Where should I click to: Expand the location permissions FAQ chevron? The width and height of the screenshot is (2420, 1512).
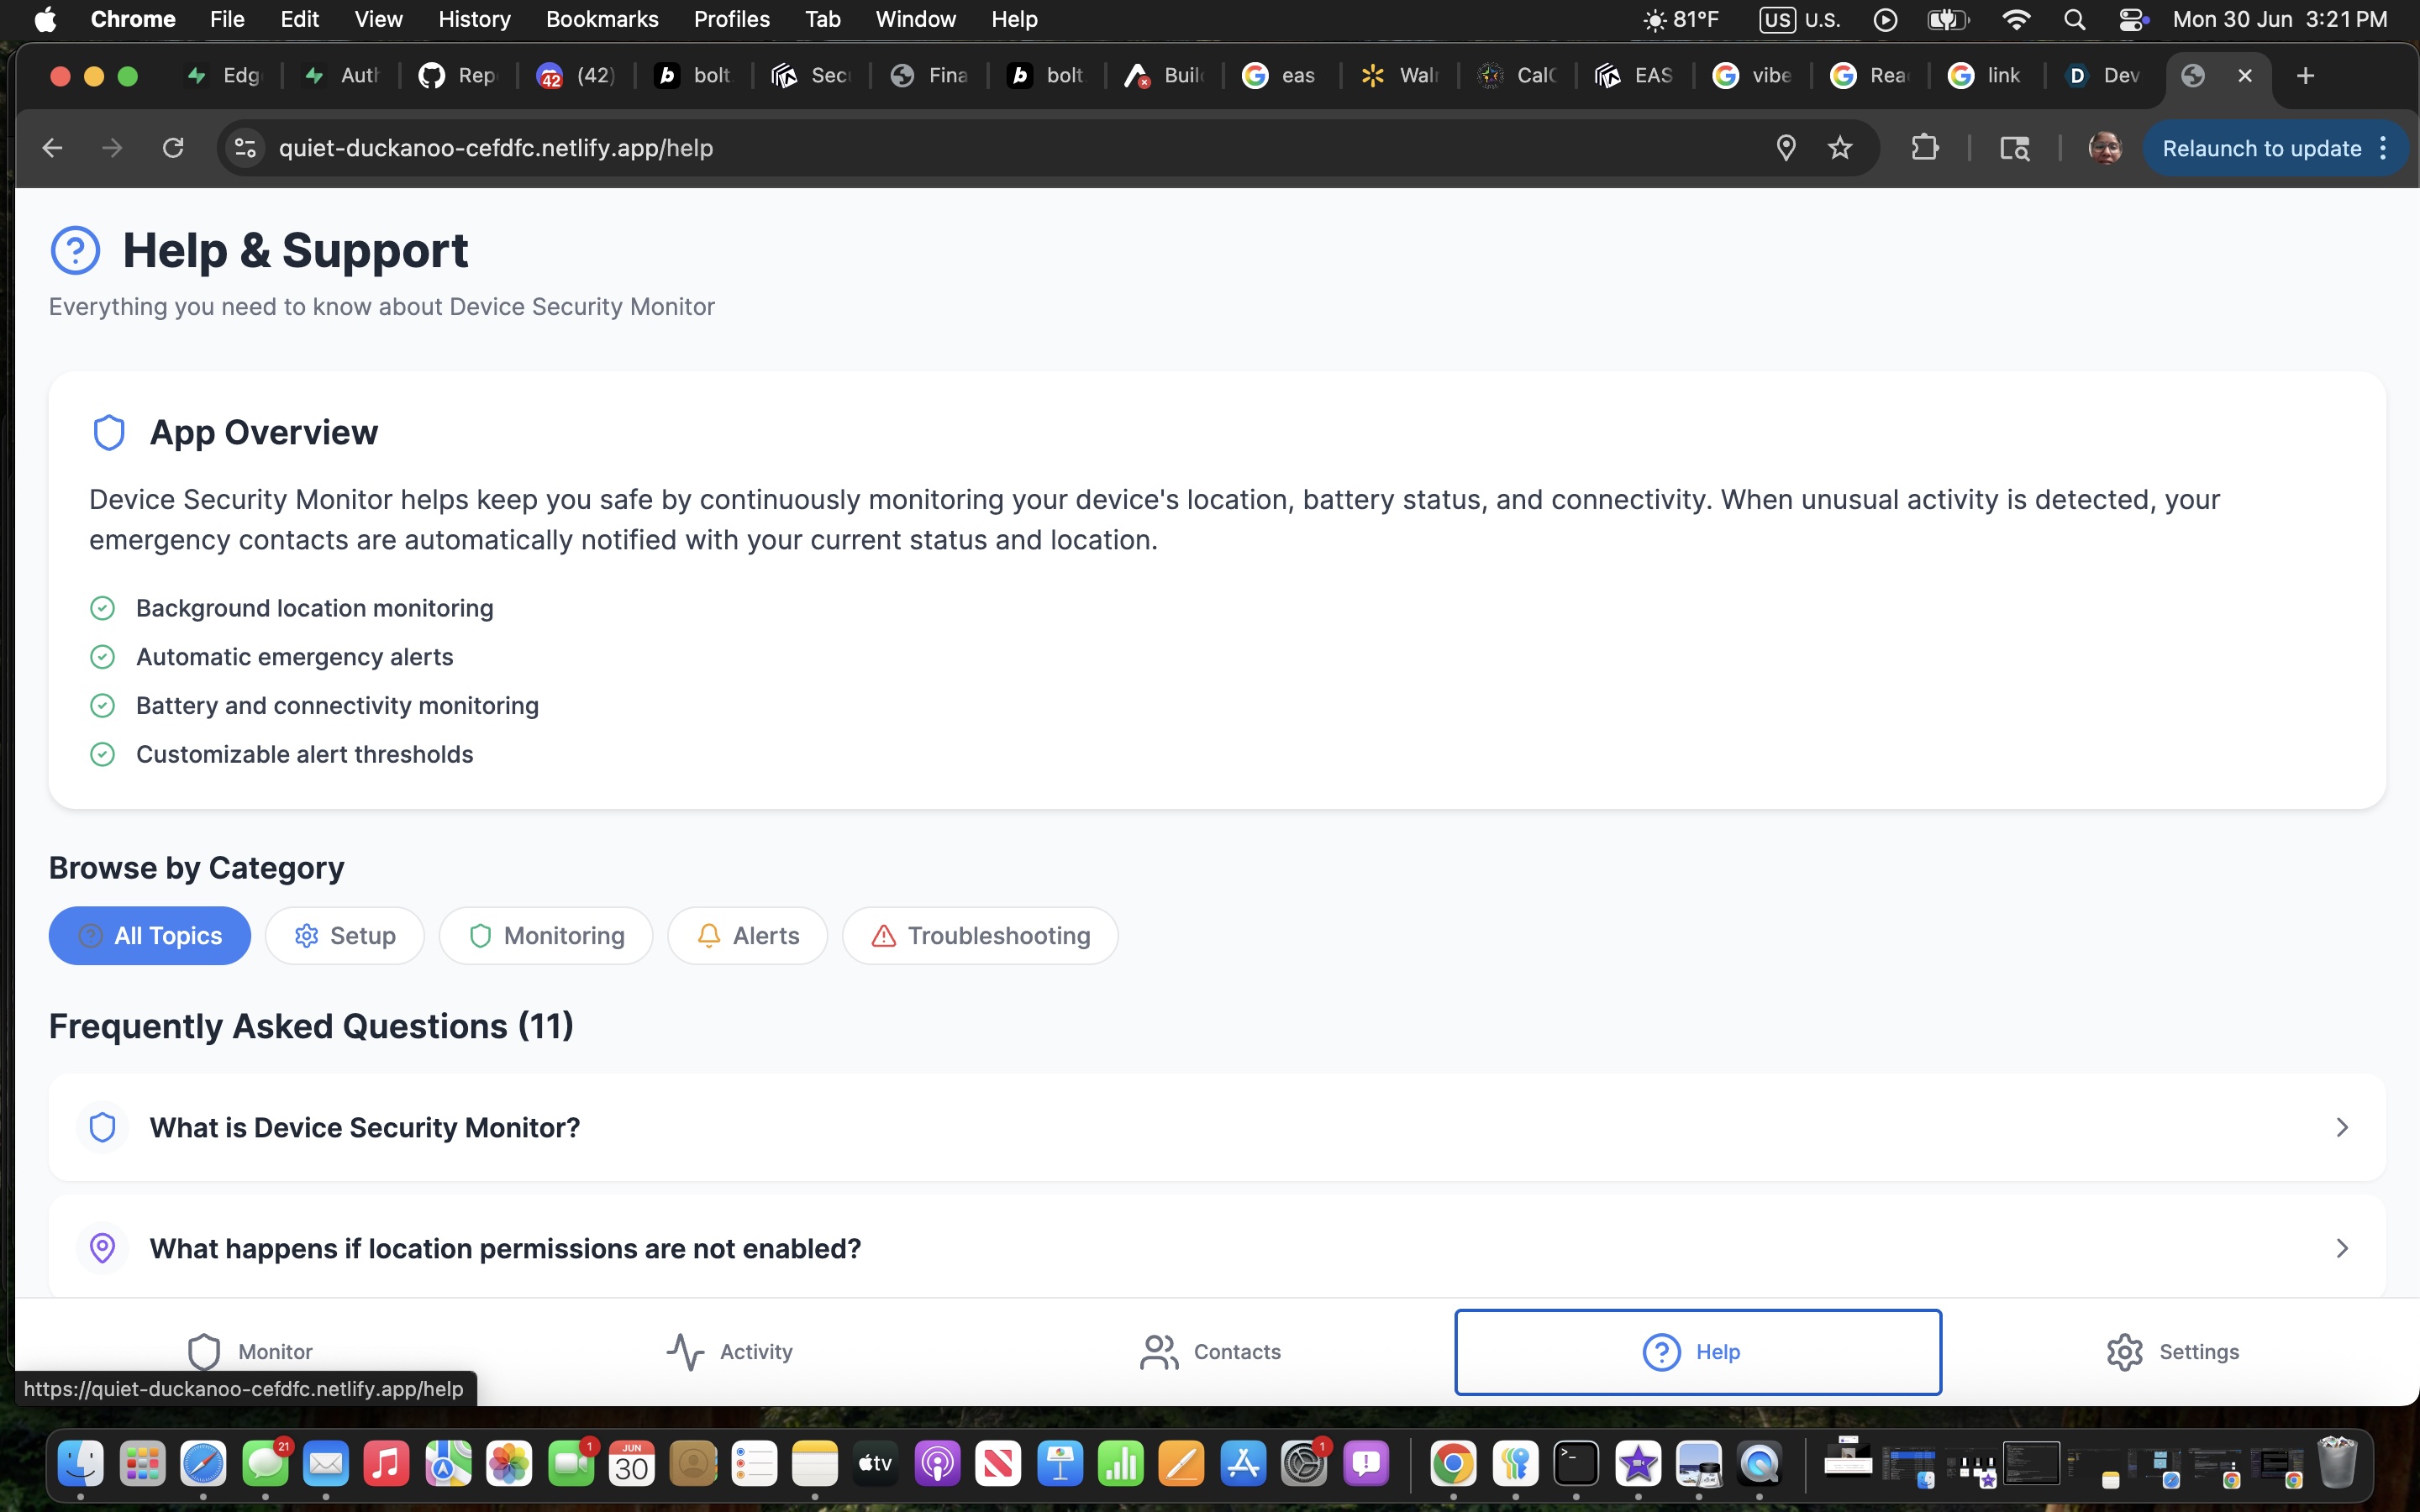tap(2341, 1248)
